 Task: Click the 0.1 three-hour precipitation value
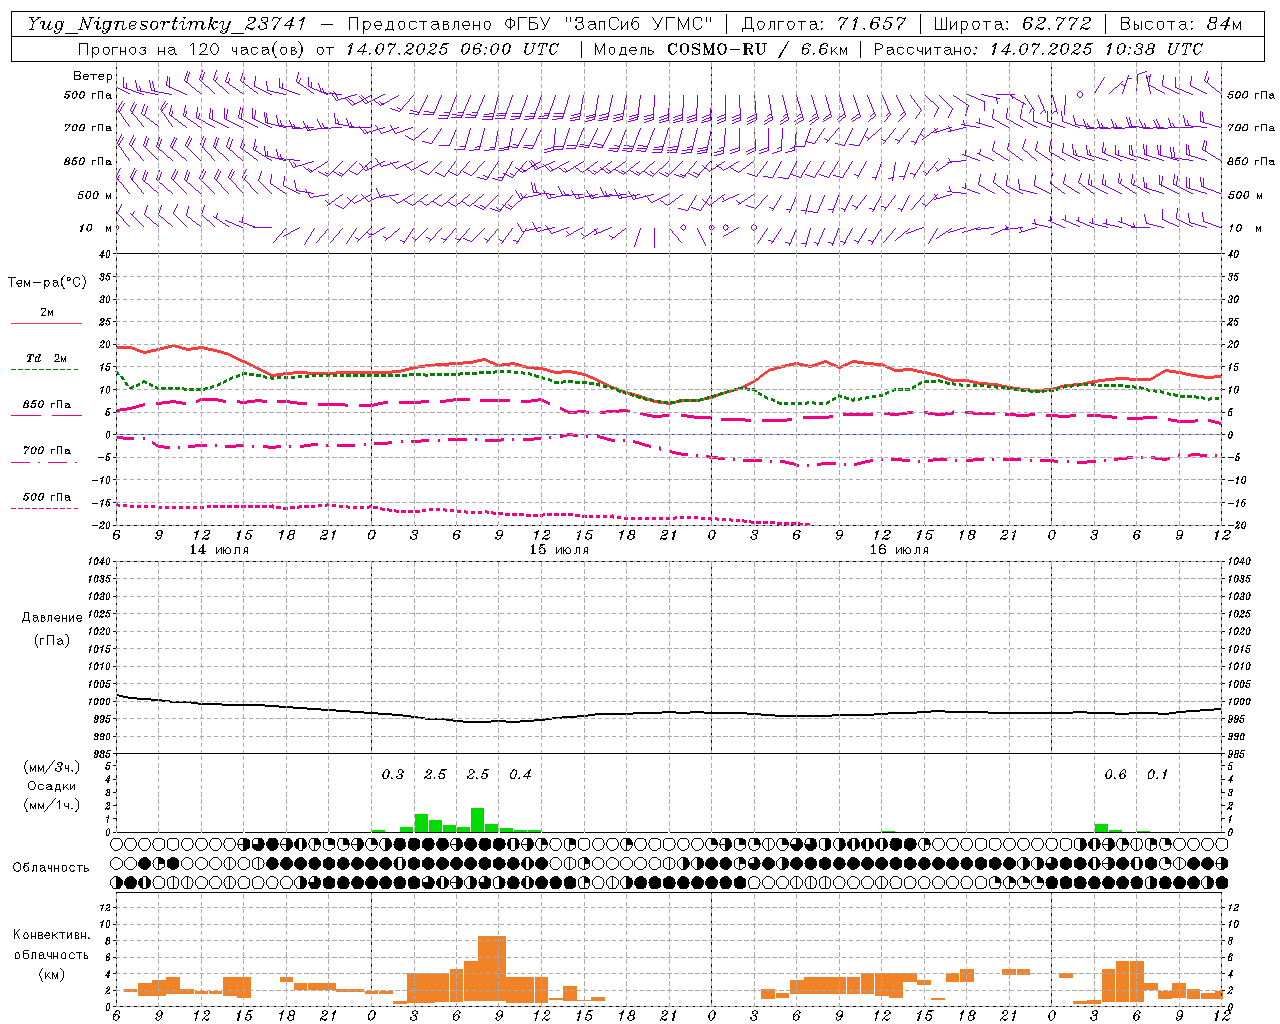[1157, 775]
